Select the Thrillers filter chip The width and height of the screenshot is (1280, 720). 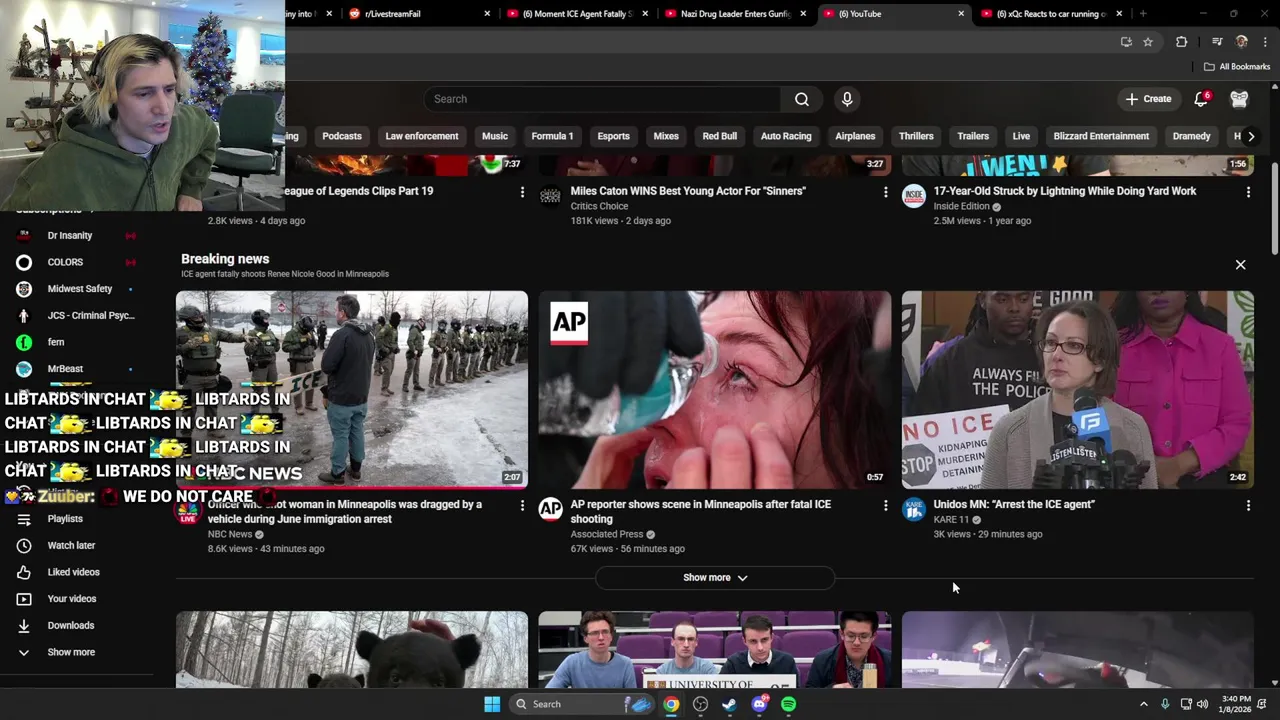[x=916, y=136]
